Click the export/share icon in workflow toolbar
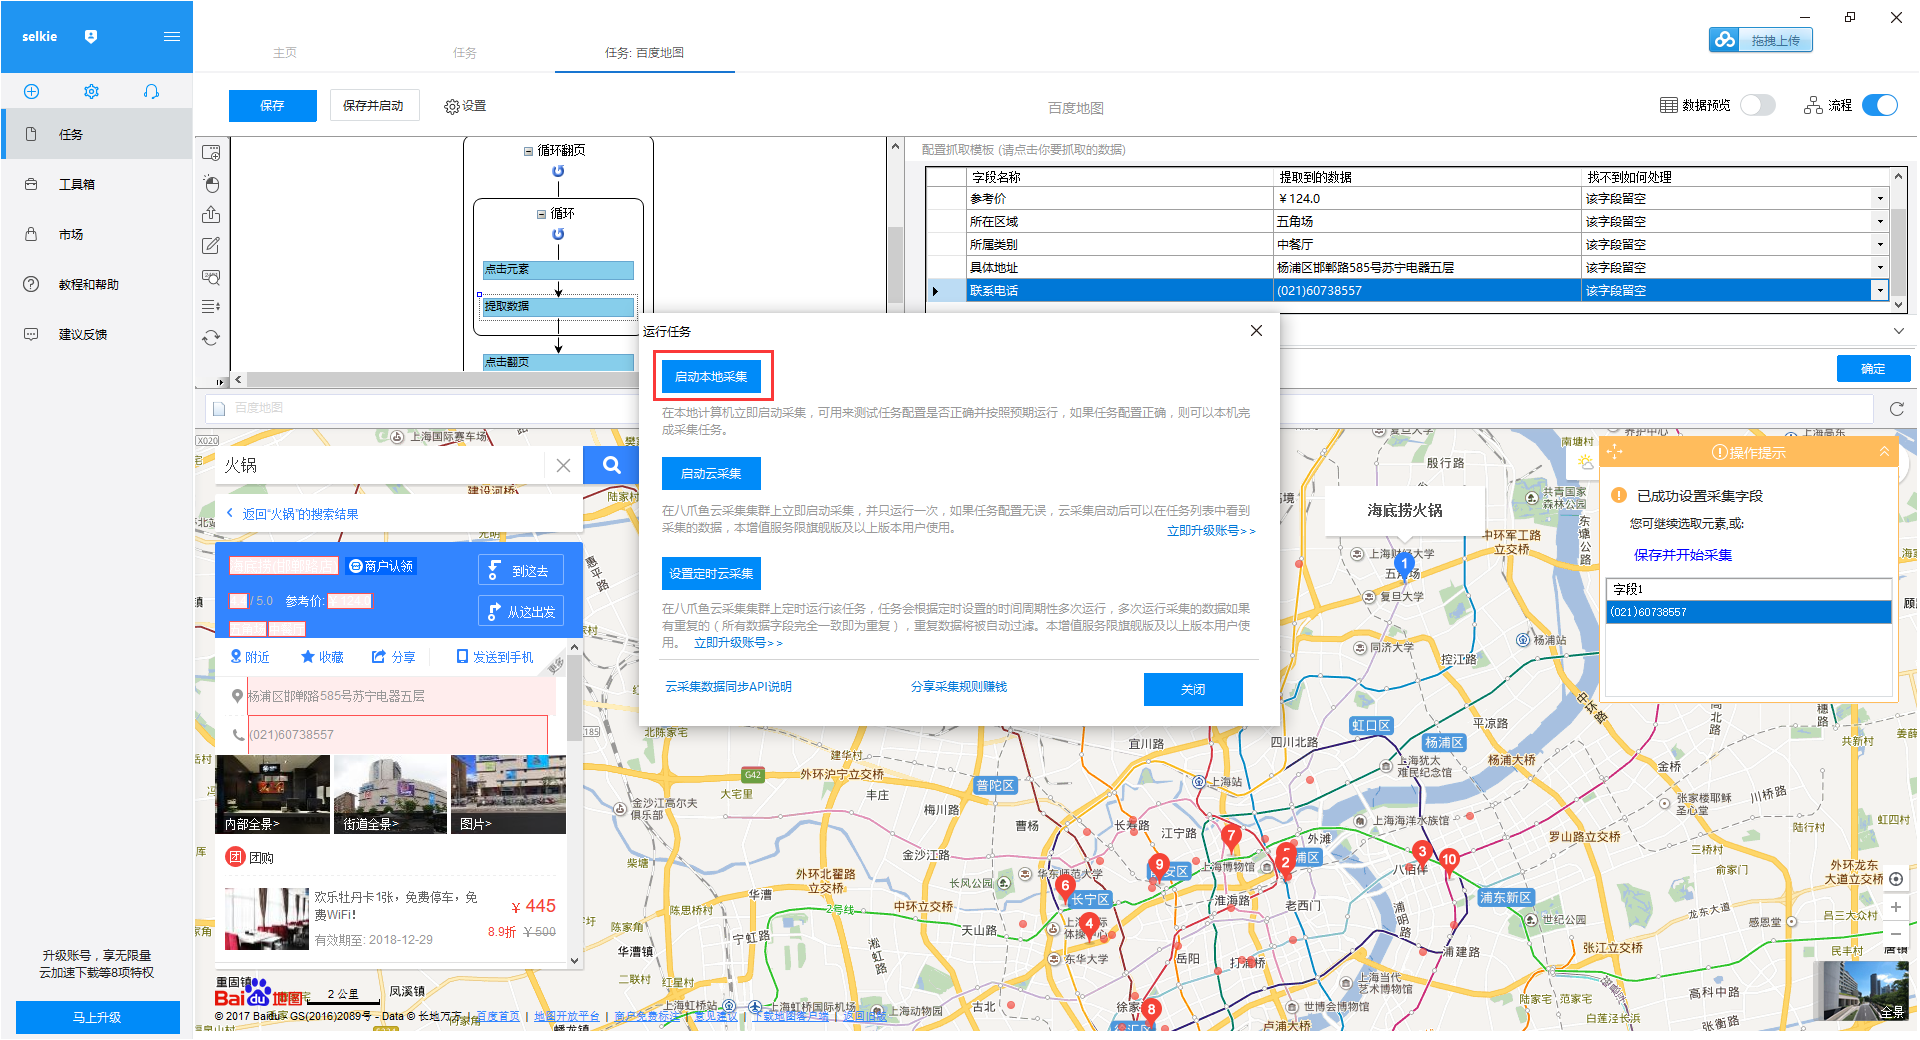This screenshot has height=1040, width=1920. [x=211, y=215]
